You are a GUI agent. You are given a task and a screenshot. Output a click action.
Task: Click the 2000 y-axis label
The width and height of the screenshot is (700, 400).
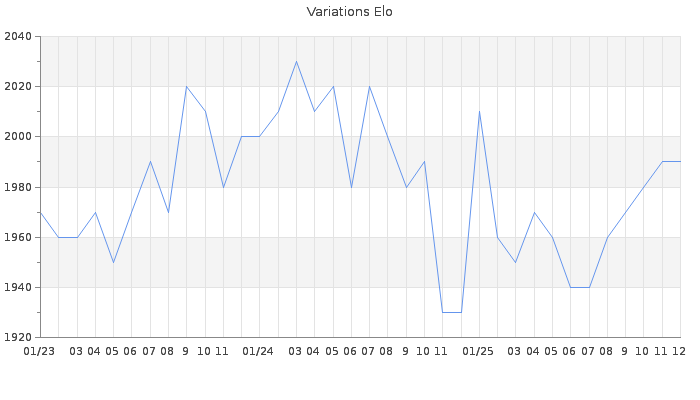(x=18, y=137)
